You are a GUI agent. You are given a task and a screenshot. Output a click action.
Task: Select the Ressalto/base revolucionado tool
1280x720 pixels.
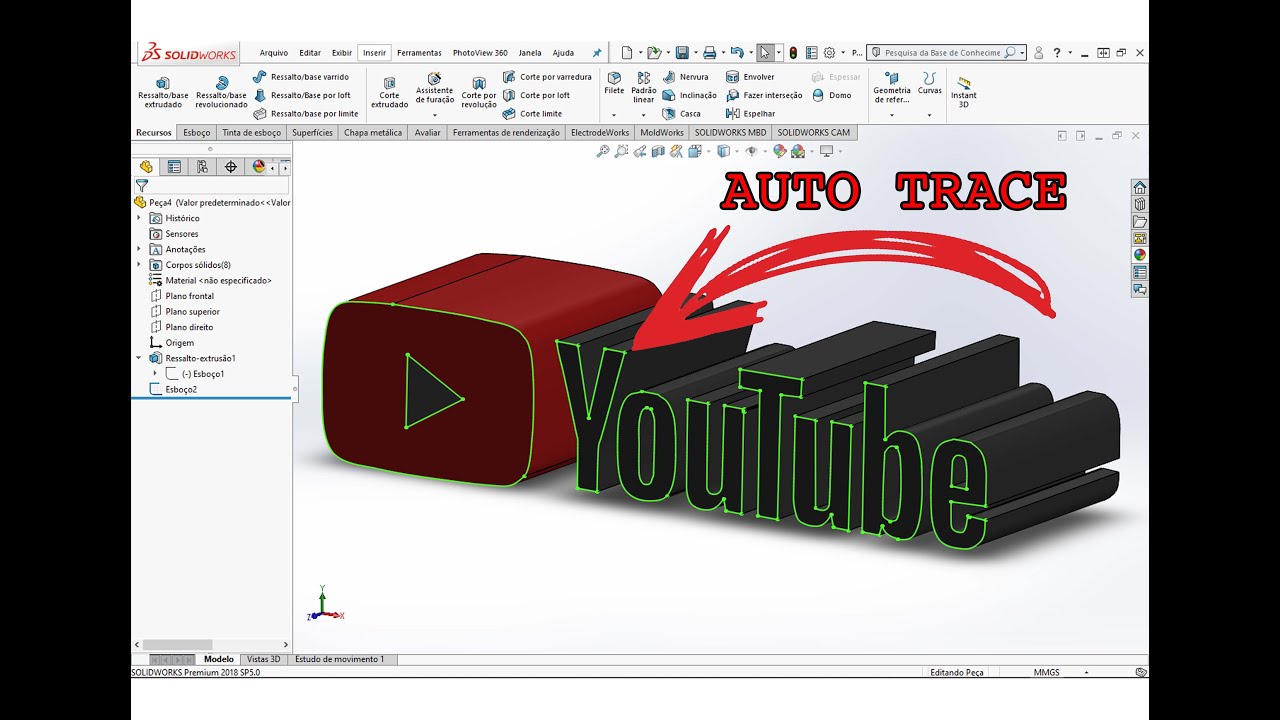(221, 91)
